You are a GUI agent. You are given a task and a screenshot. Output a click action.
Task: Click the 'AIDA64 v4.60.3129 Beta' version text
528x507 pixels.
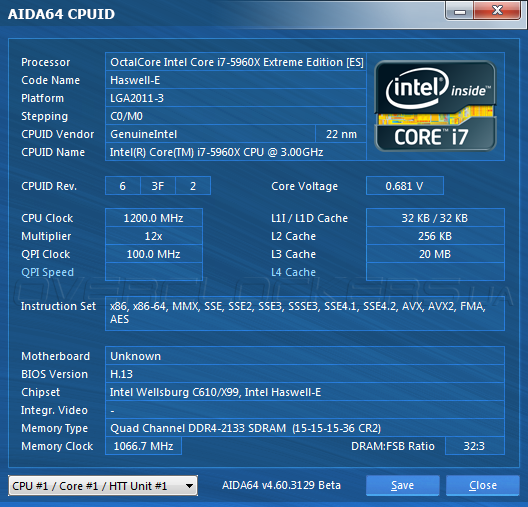click(281, 485)
